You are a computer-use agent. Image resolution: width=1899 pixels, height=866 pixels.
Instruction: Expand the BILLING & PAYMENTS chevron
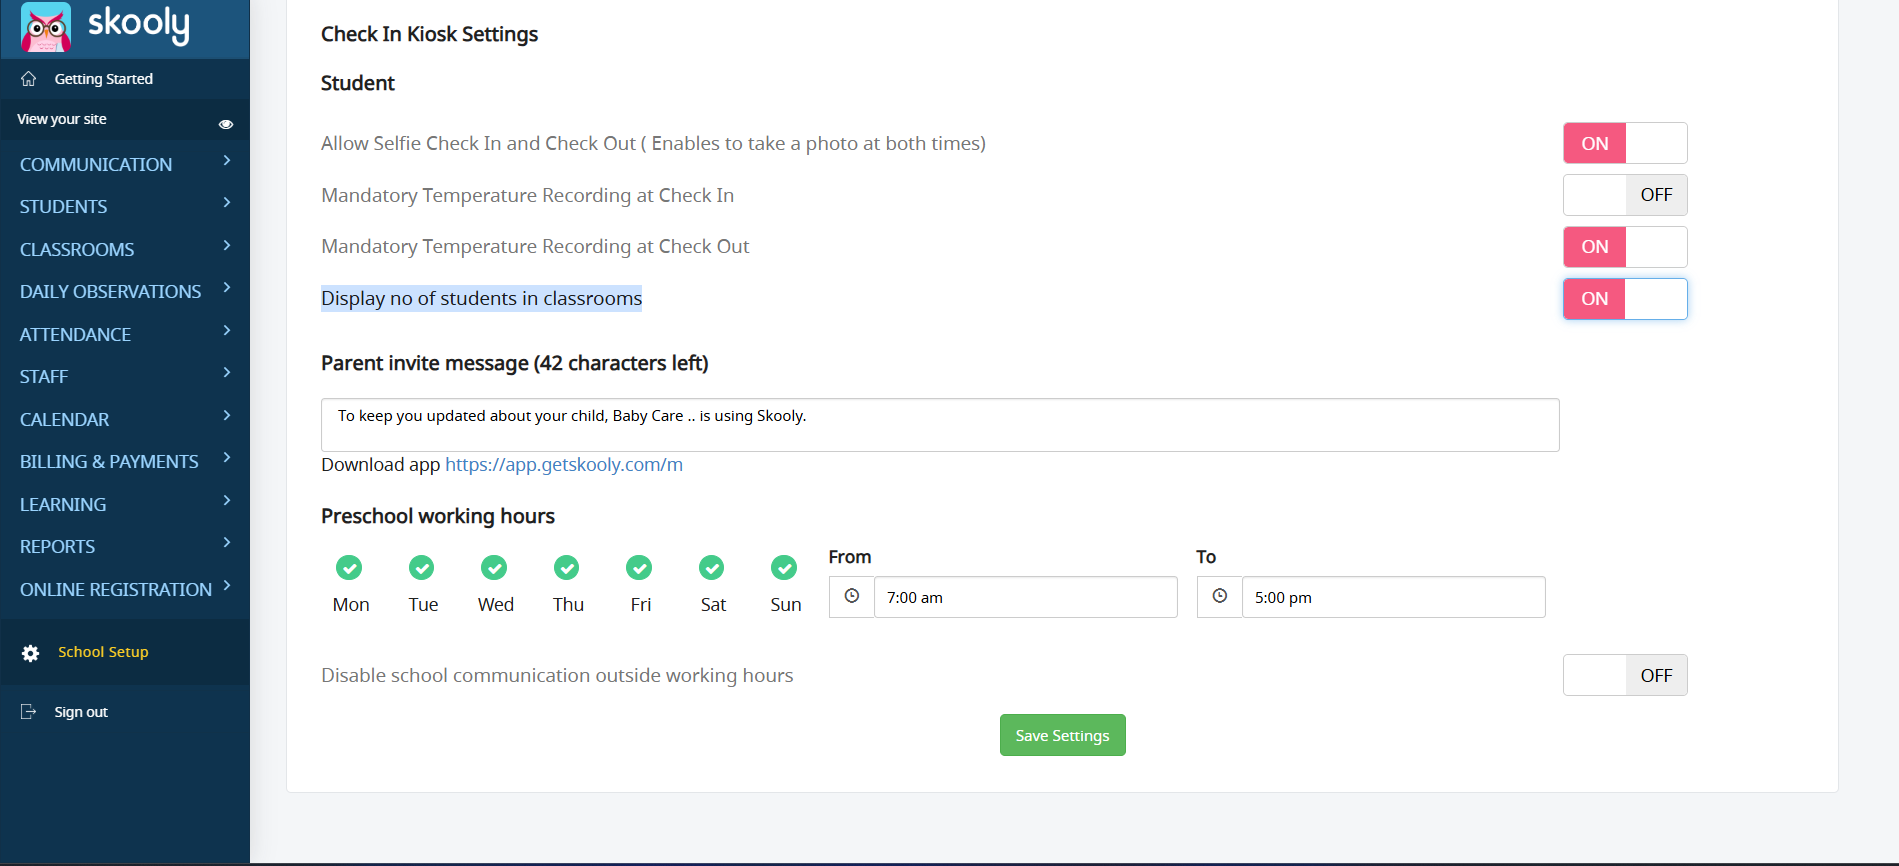coord(227,458)
